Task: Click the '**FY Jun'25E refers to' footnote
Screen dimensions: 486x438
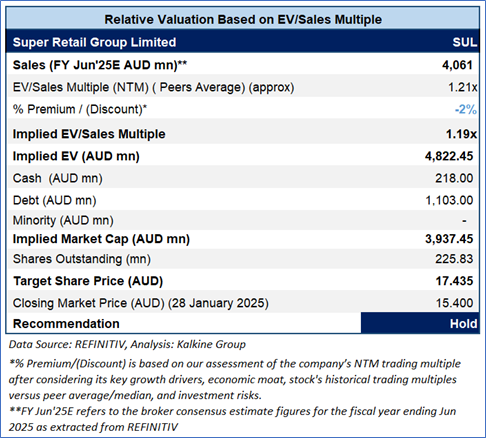Action: pos(232,419)
